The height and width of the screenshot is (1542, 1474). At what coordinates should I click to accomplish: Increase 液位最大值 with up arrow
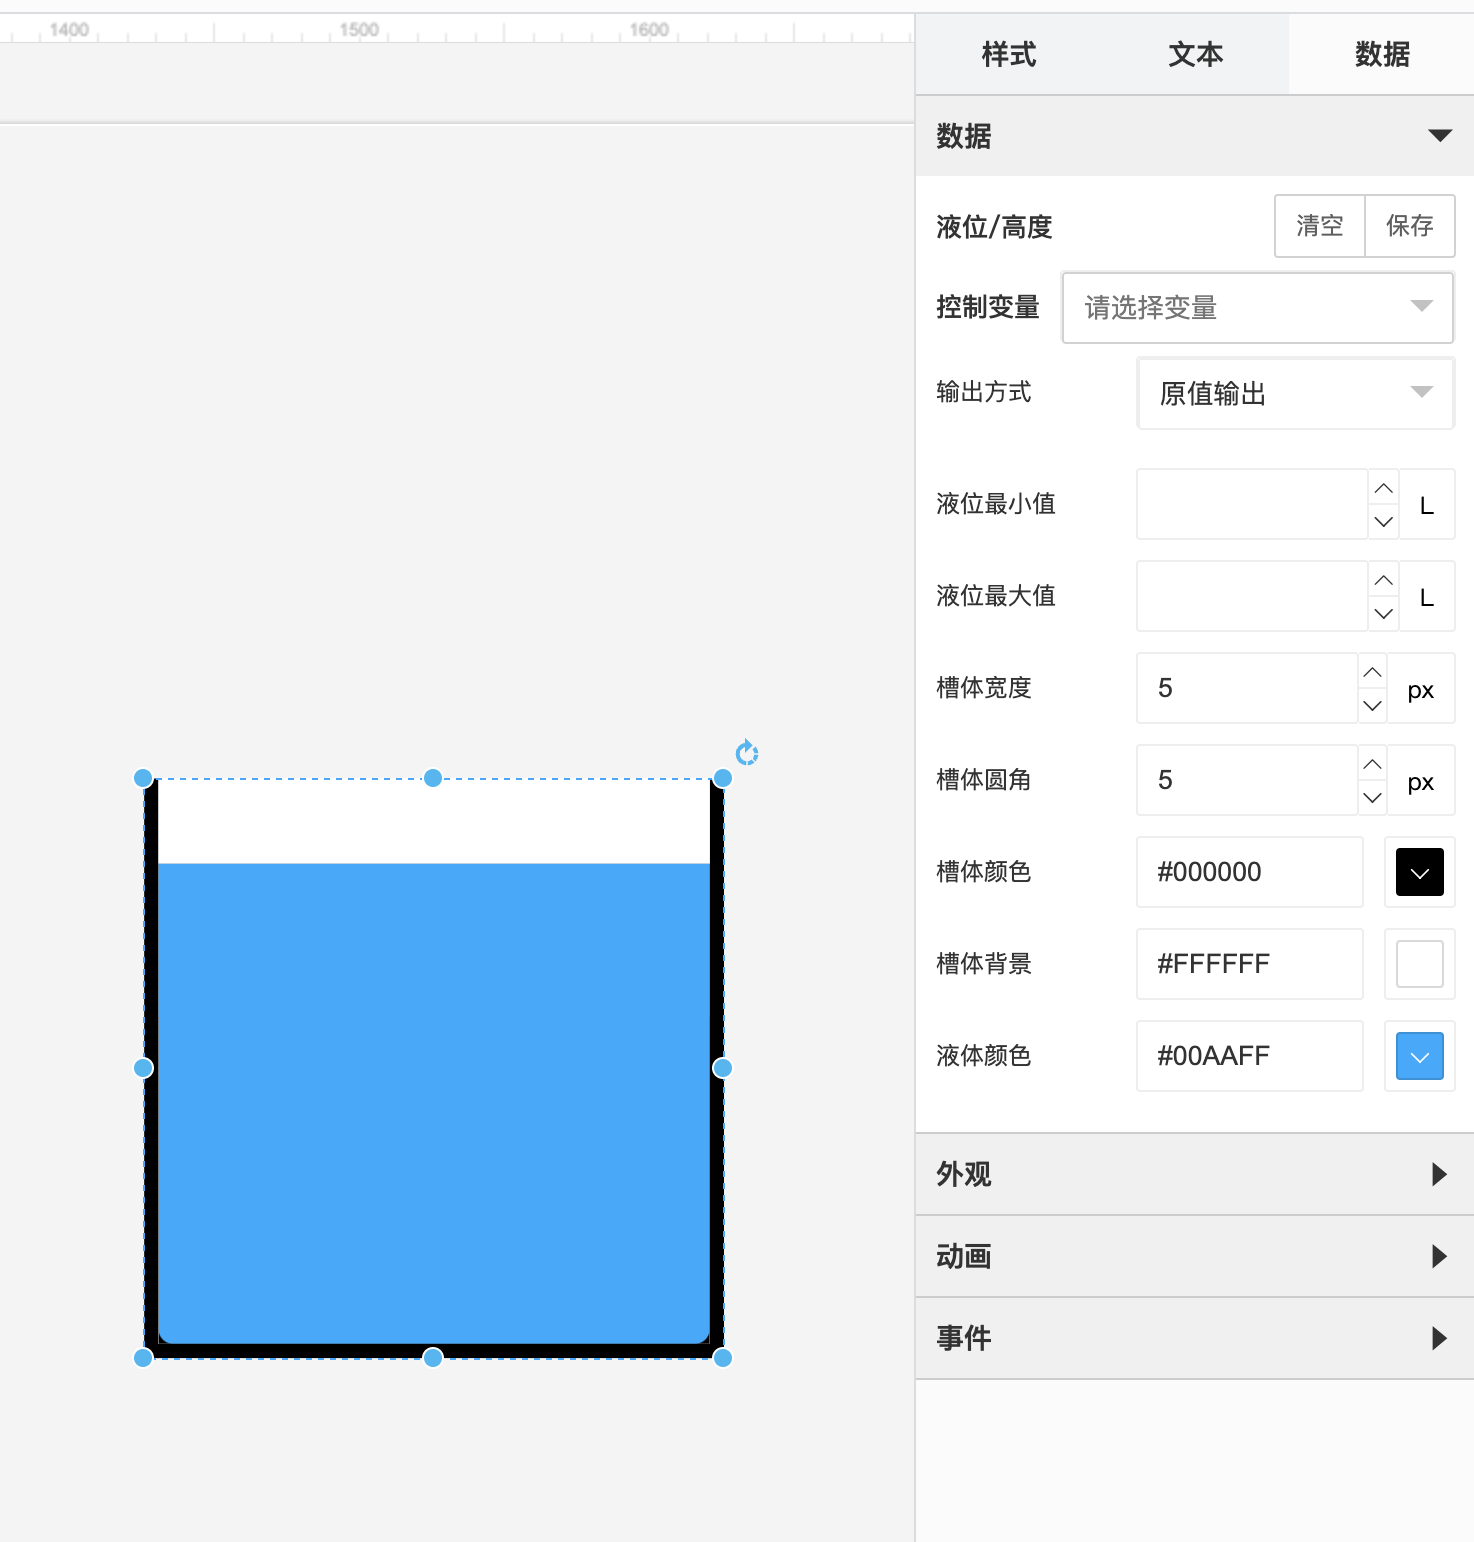1384,580
